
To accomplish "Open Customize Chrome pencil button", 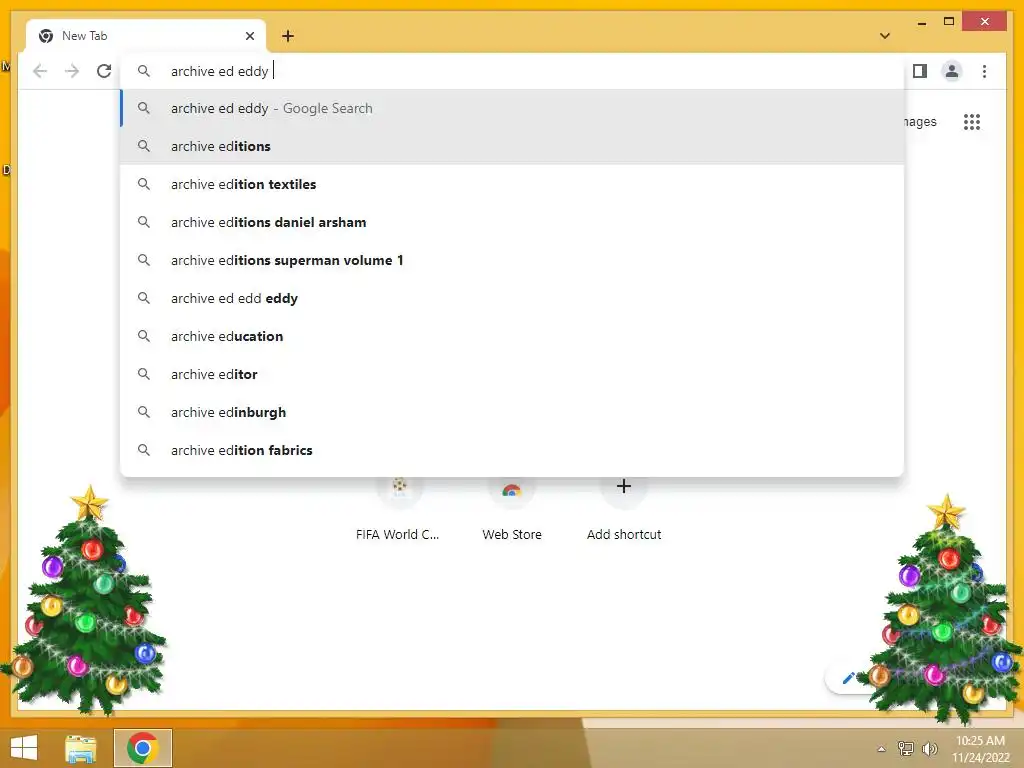I will coord(848,678).
